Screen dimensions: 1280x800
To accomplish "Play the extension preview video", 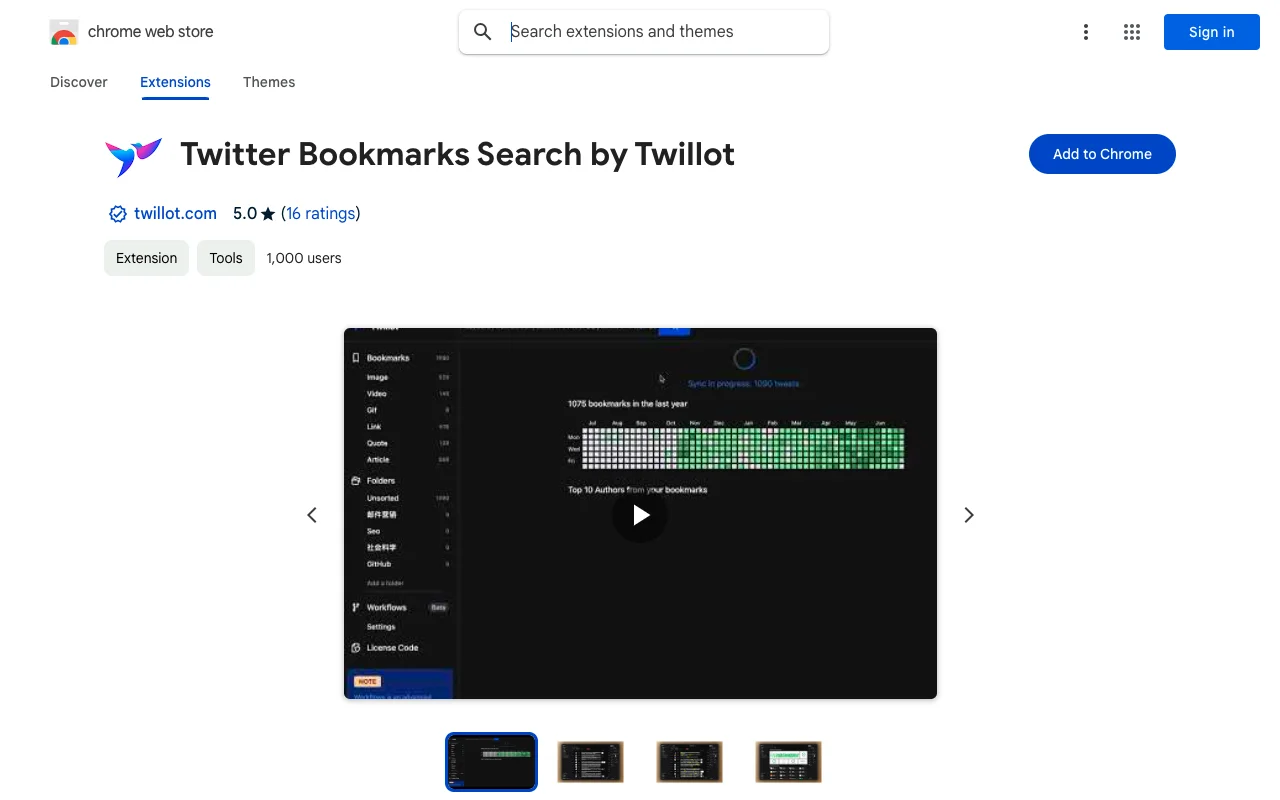I will tap(640, 514).
